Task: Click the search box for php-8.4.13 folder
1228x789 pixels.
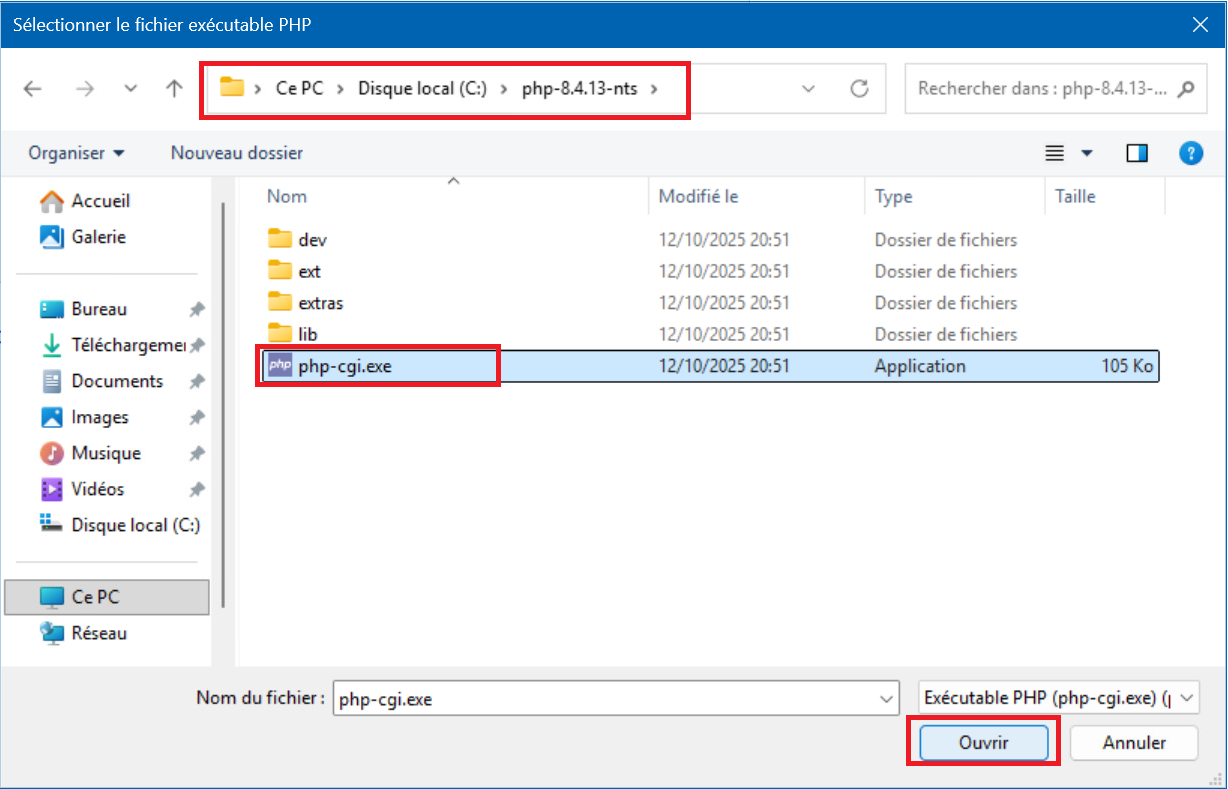Action: [x=1042, y=89]
